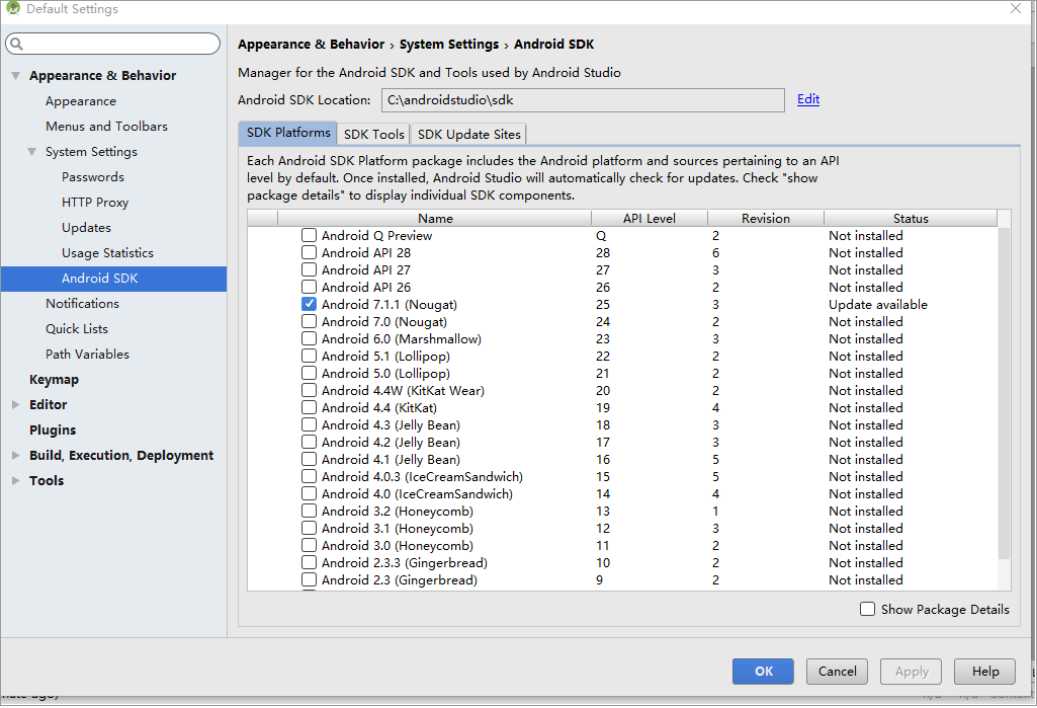Close the Default Settings dialog
1037x708 pixels.
(x=1016, y=9)
